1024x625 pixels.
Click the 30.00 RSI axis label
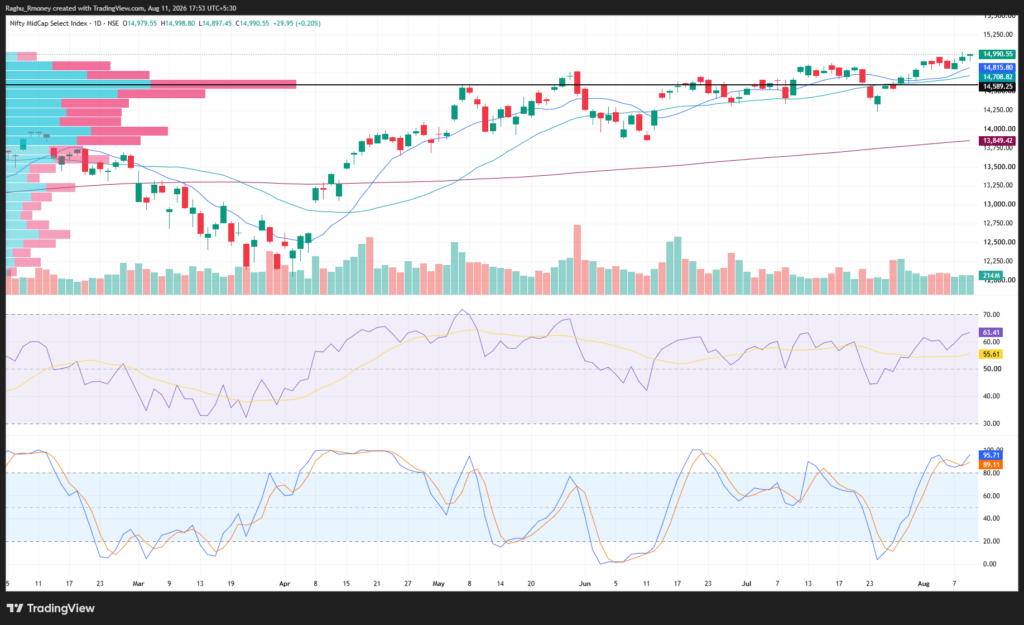[x=991, y=424]
